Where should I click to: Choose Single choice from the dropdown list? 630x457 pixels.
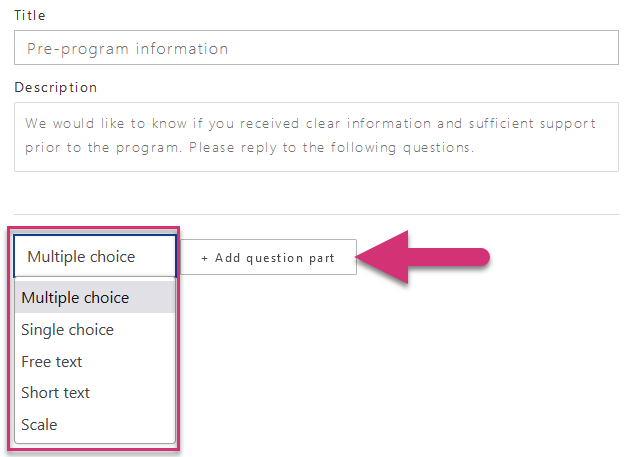(x=67, y=329)
